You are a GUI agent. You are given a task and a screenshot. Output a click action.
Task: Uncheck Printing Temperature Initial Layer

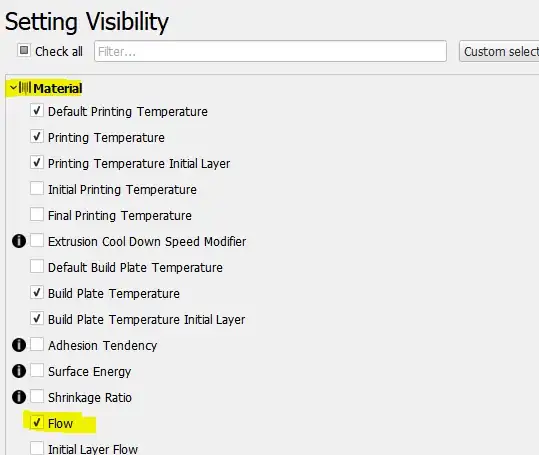coord(37,163)
